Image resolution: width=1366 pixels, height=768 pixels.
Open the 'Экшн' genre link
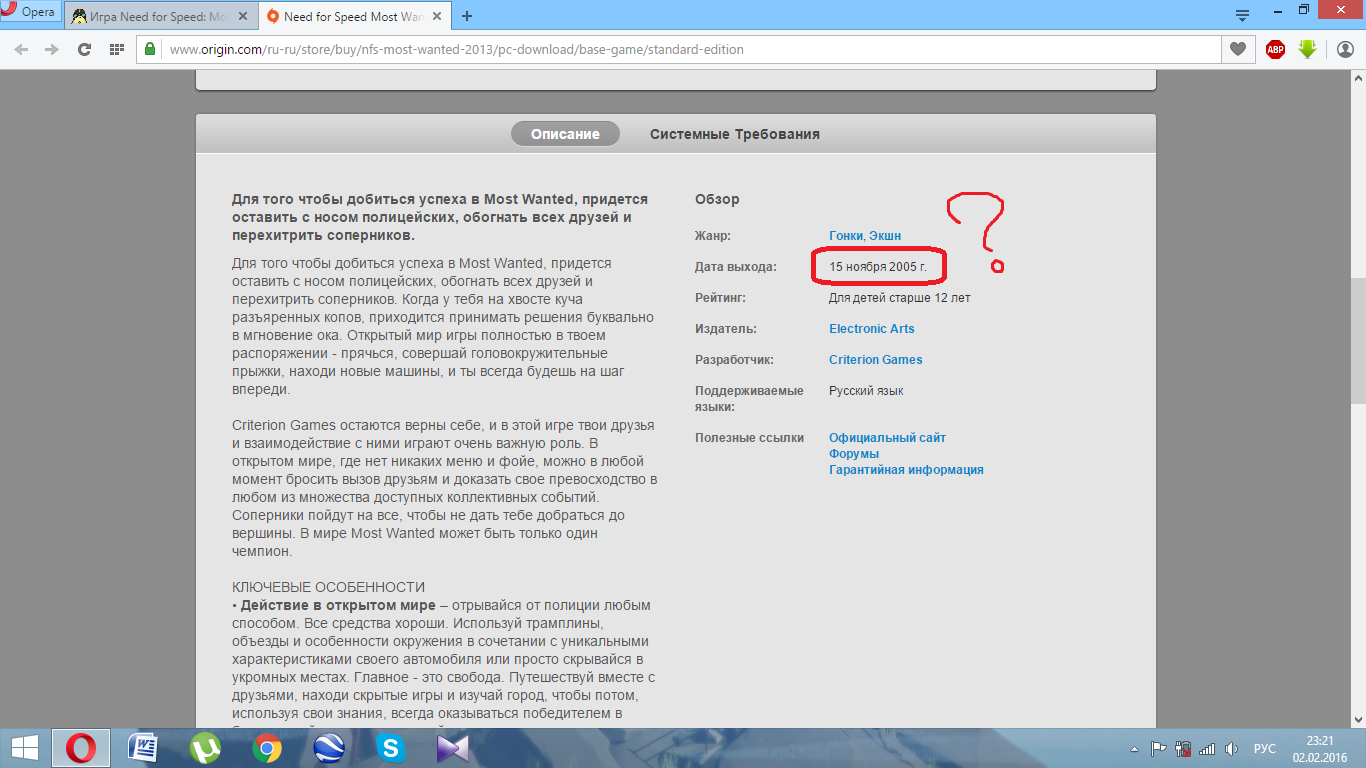(x=885, y=236)
